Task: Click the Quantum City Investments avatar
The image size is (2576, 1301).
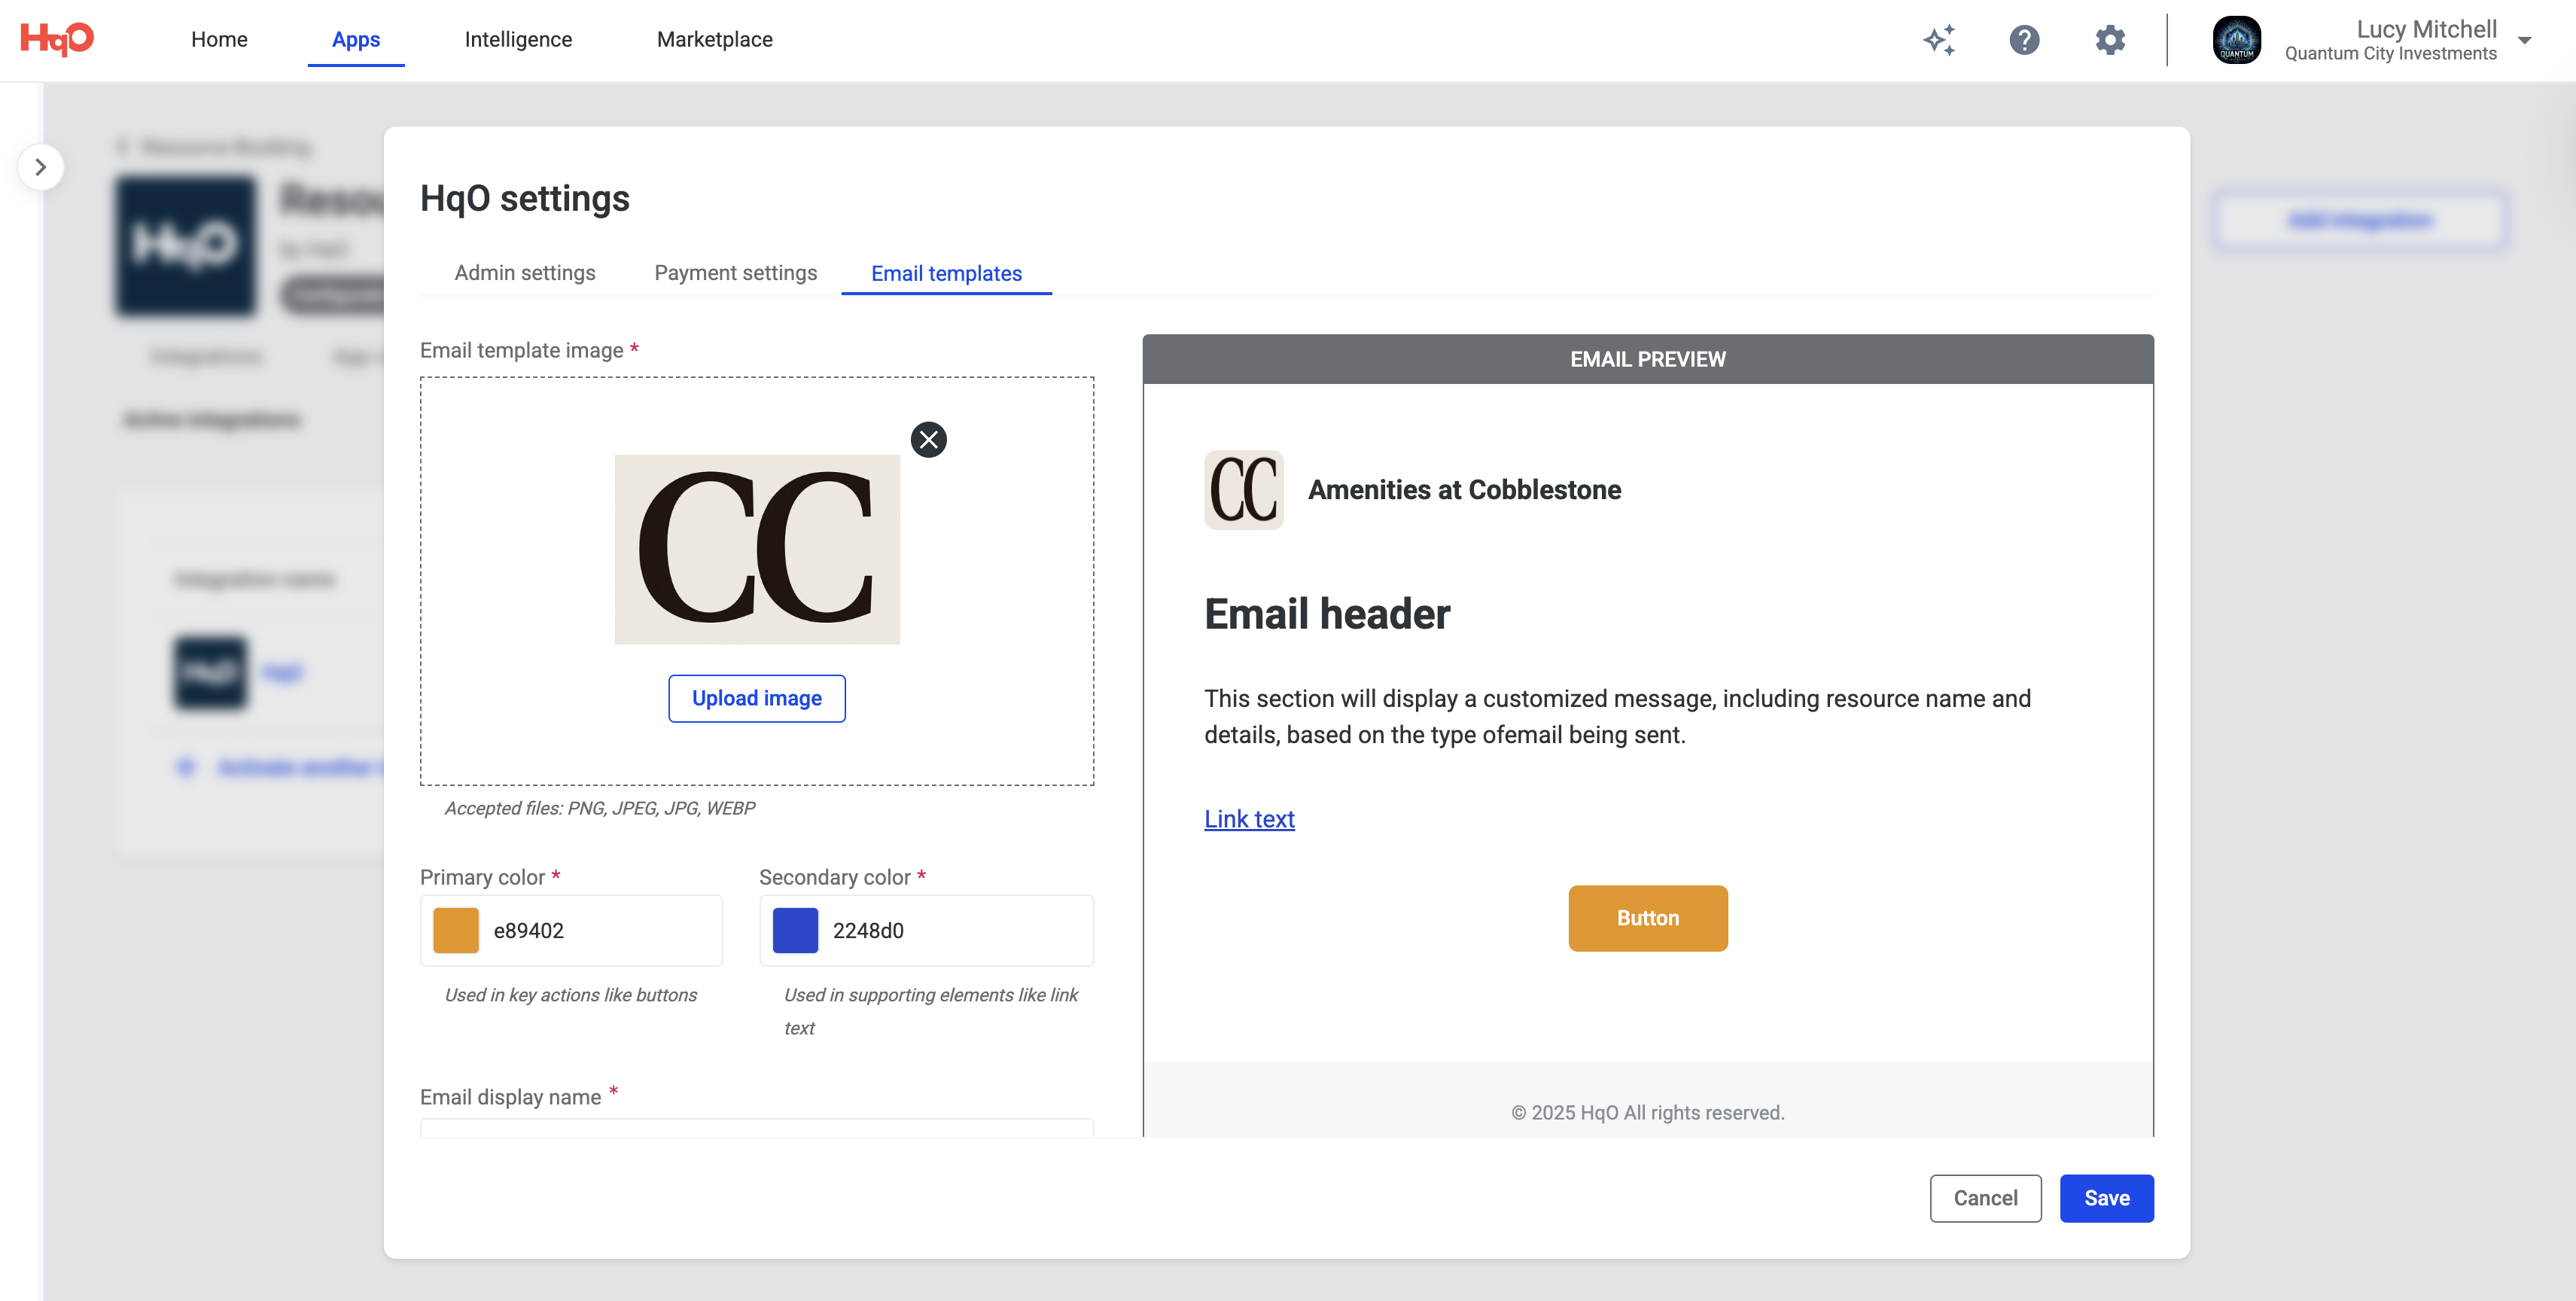Action: click(x=2237, y=40)
